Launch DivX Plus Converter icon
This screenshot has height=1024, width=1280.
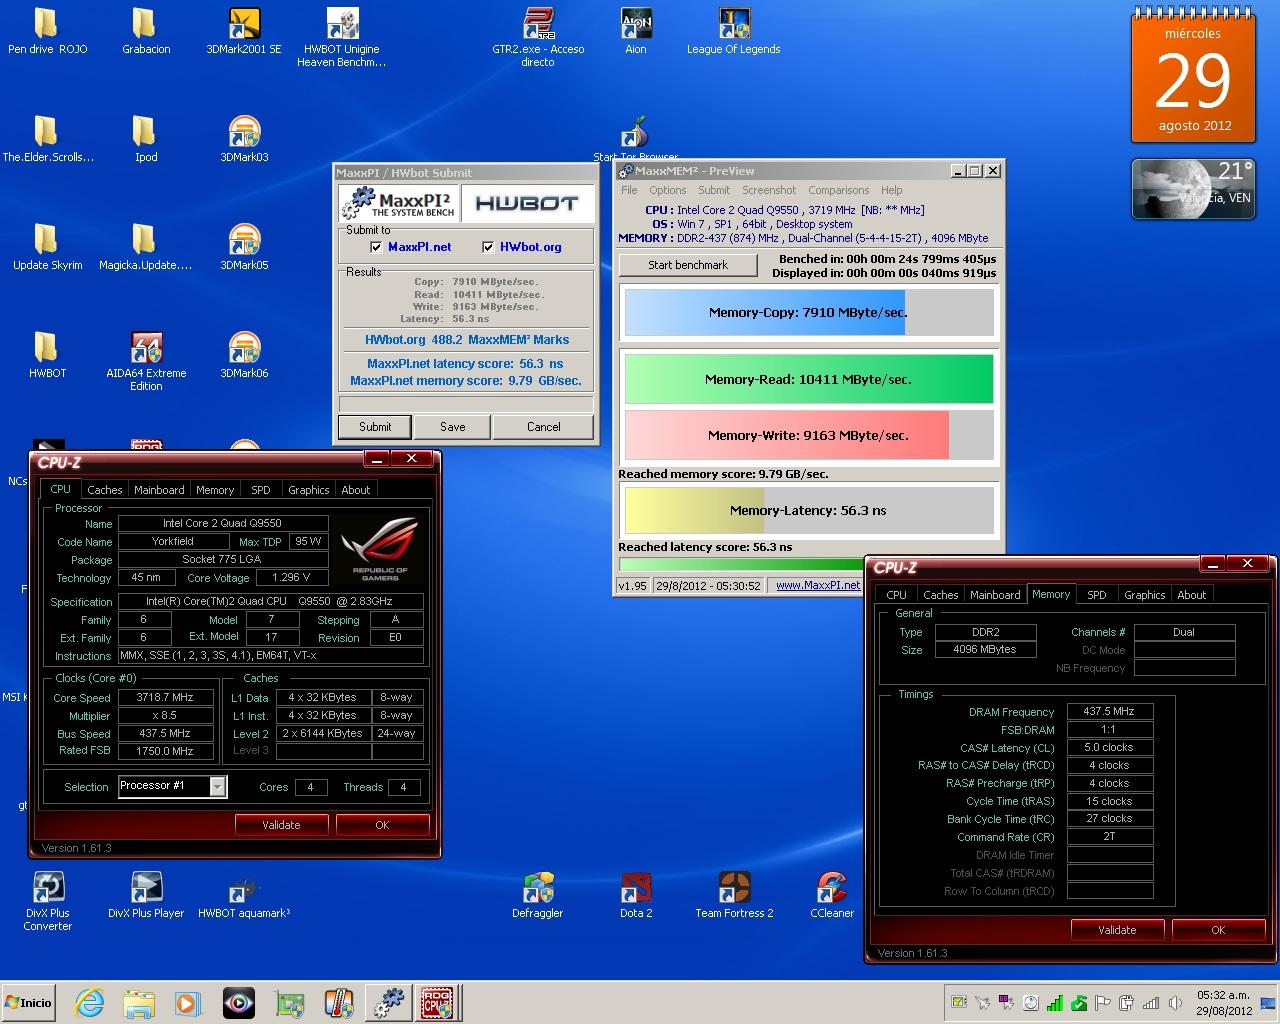point(47,901)
